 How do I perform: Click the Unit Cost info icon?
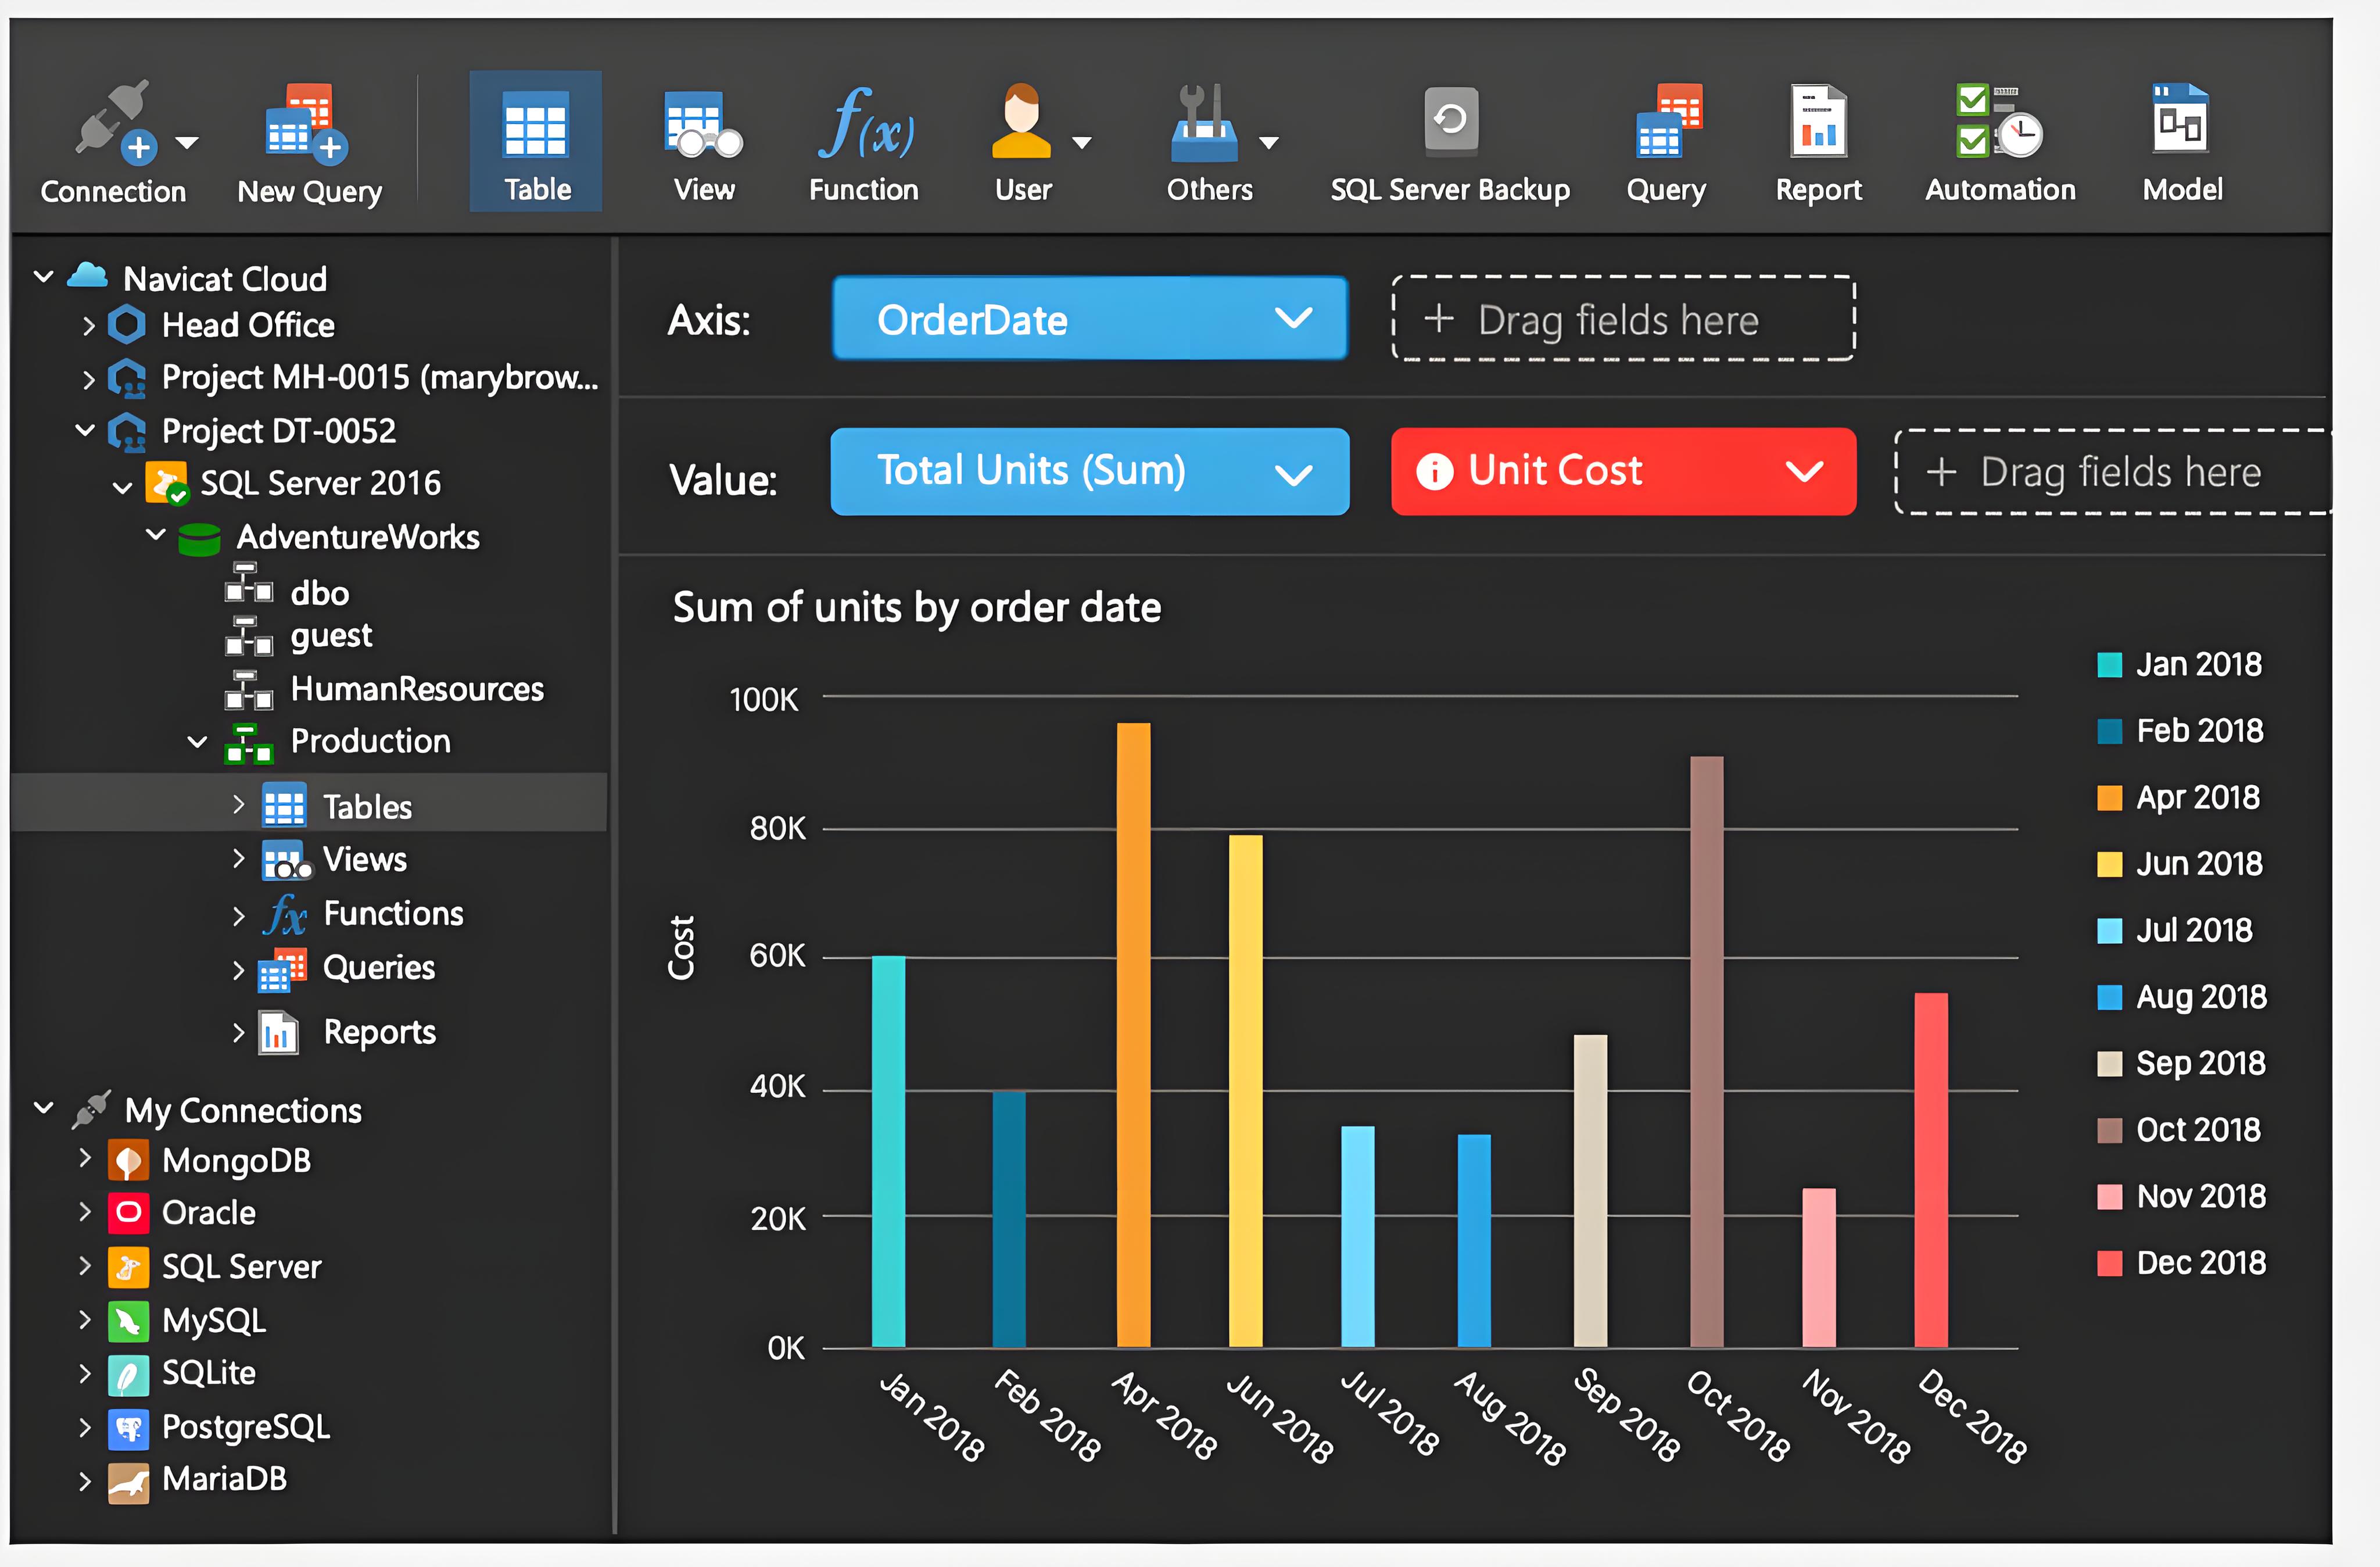click(x=1434, y=471)
